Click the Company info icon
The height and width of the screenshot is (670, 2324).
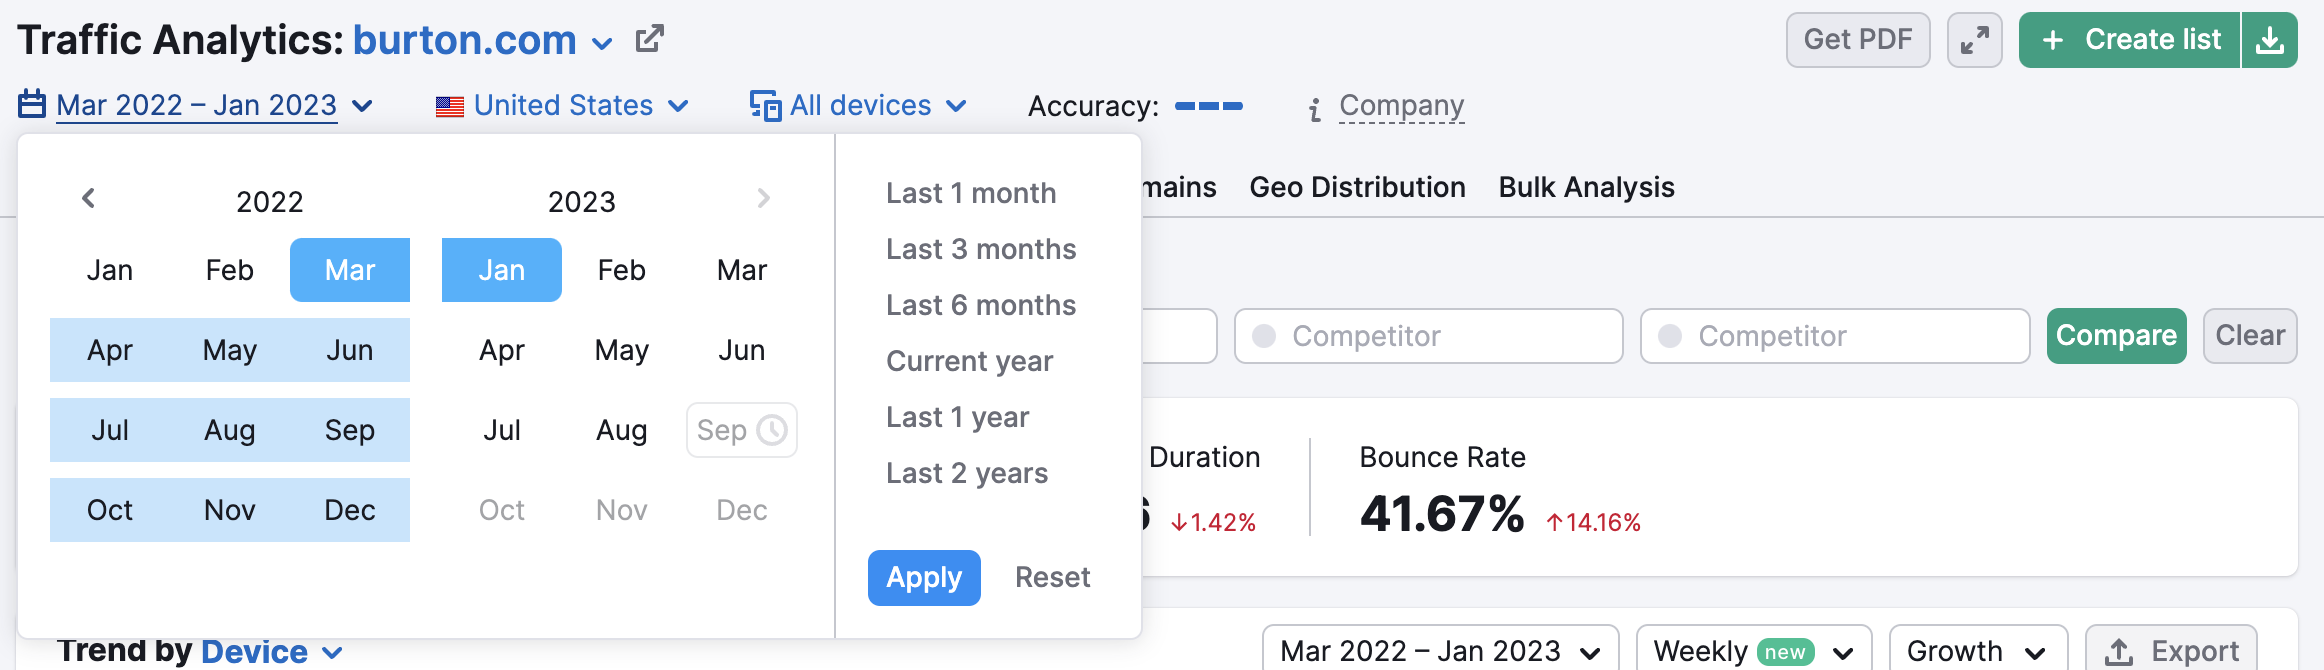click(x=1315, y=109)
